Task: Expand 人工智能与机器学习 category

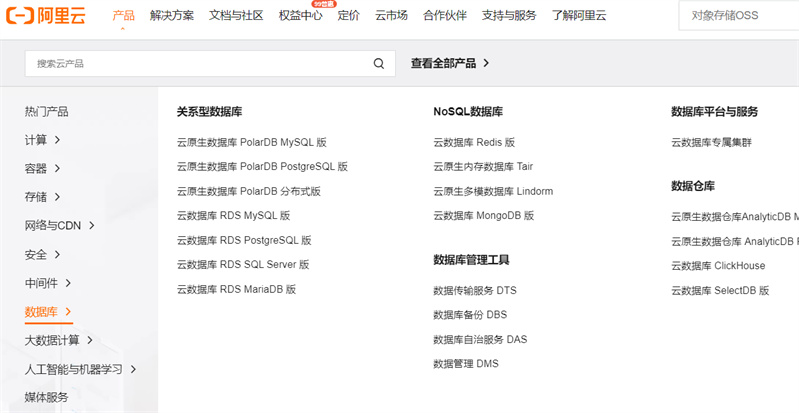Action: (81, 369)
